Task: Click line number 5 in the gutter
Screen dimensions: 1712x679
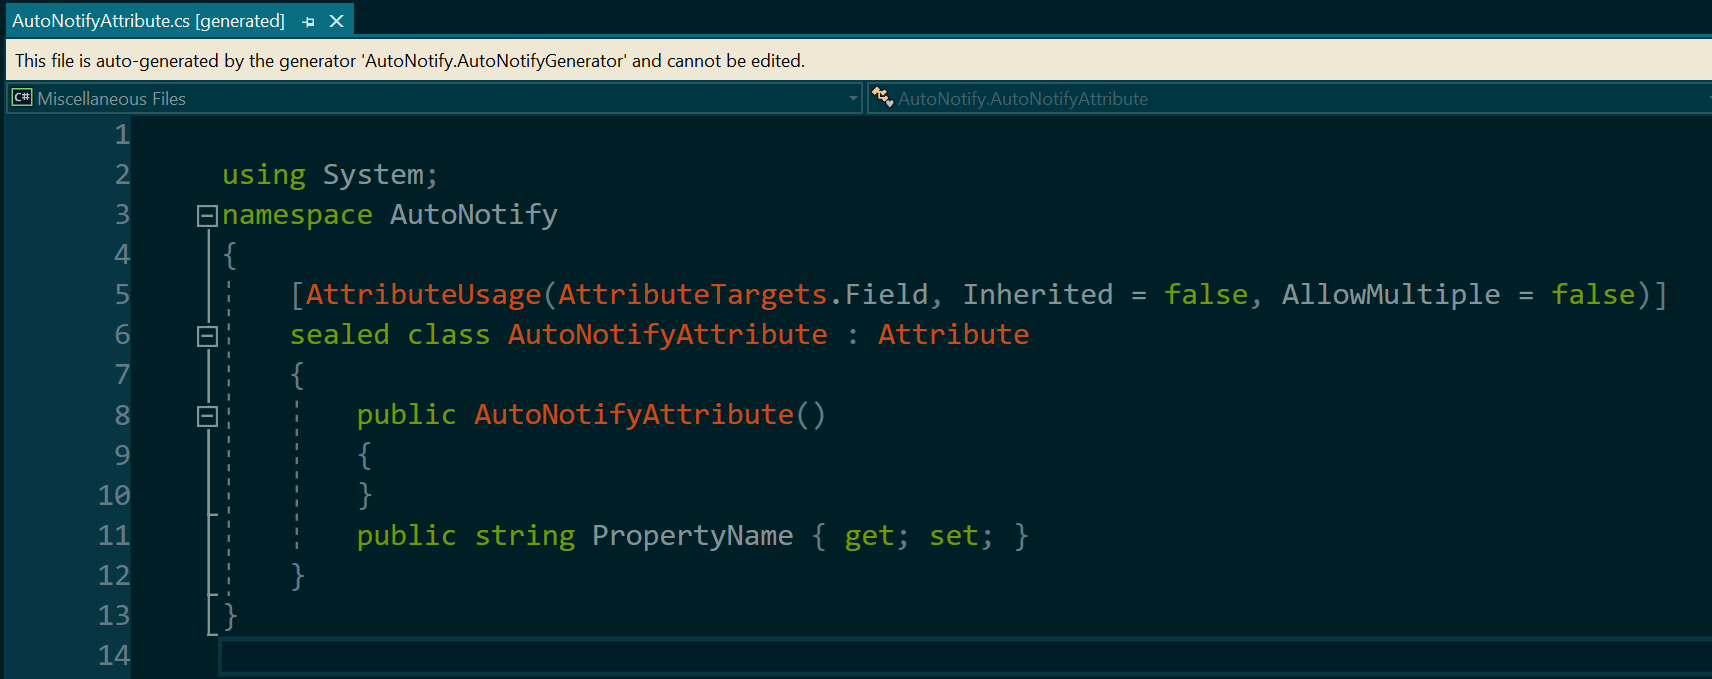Action: 121,295
